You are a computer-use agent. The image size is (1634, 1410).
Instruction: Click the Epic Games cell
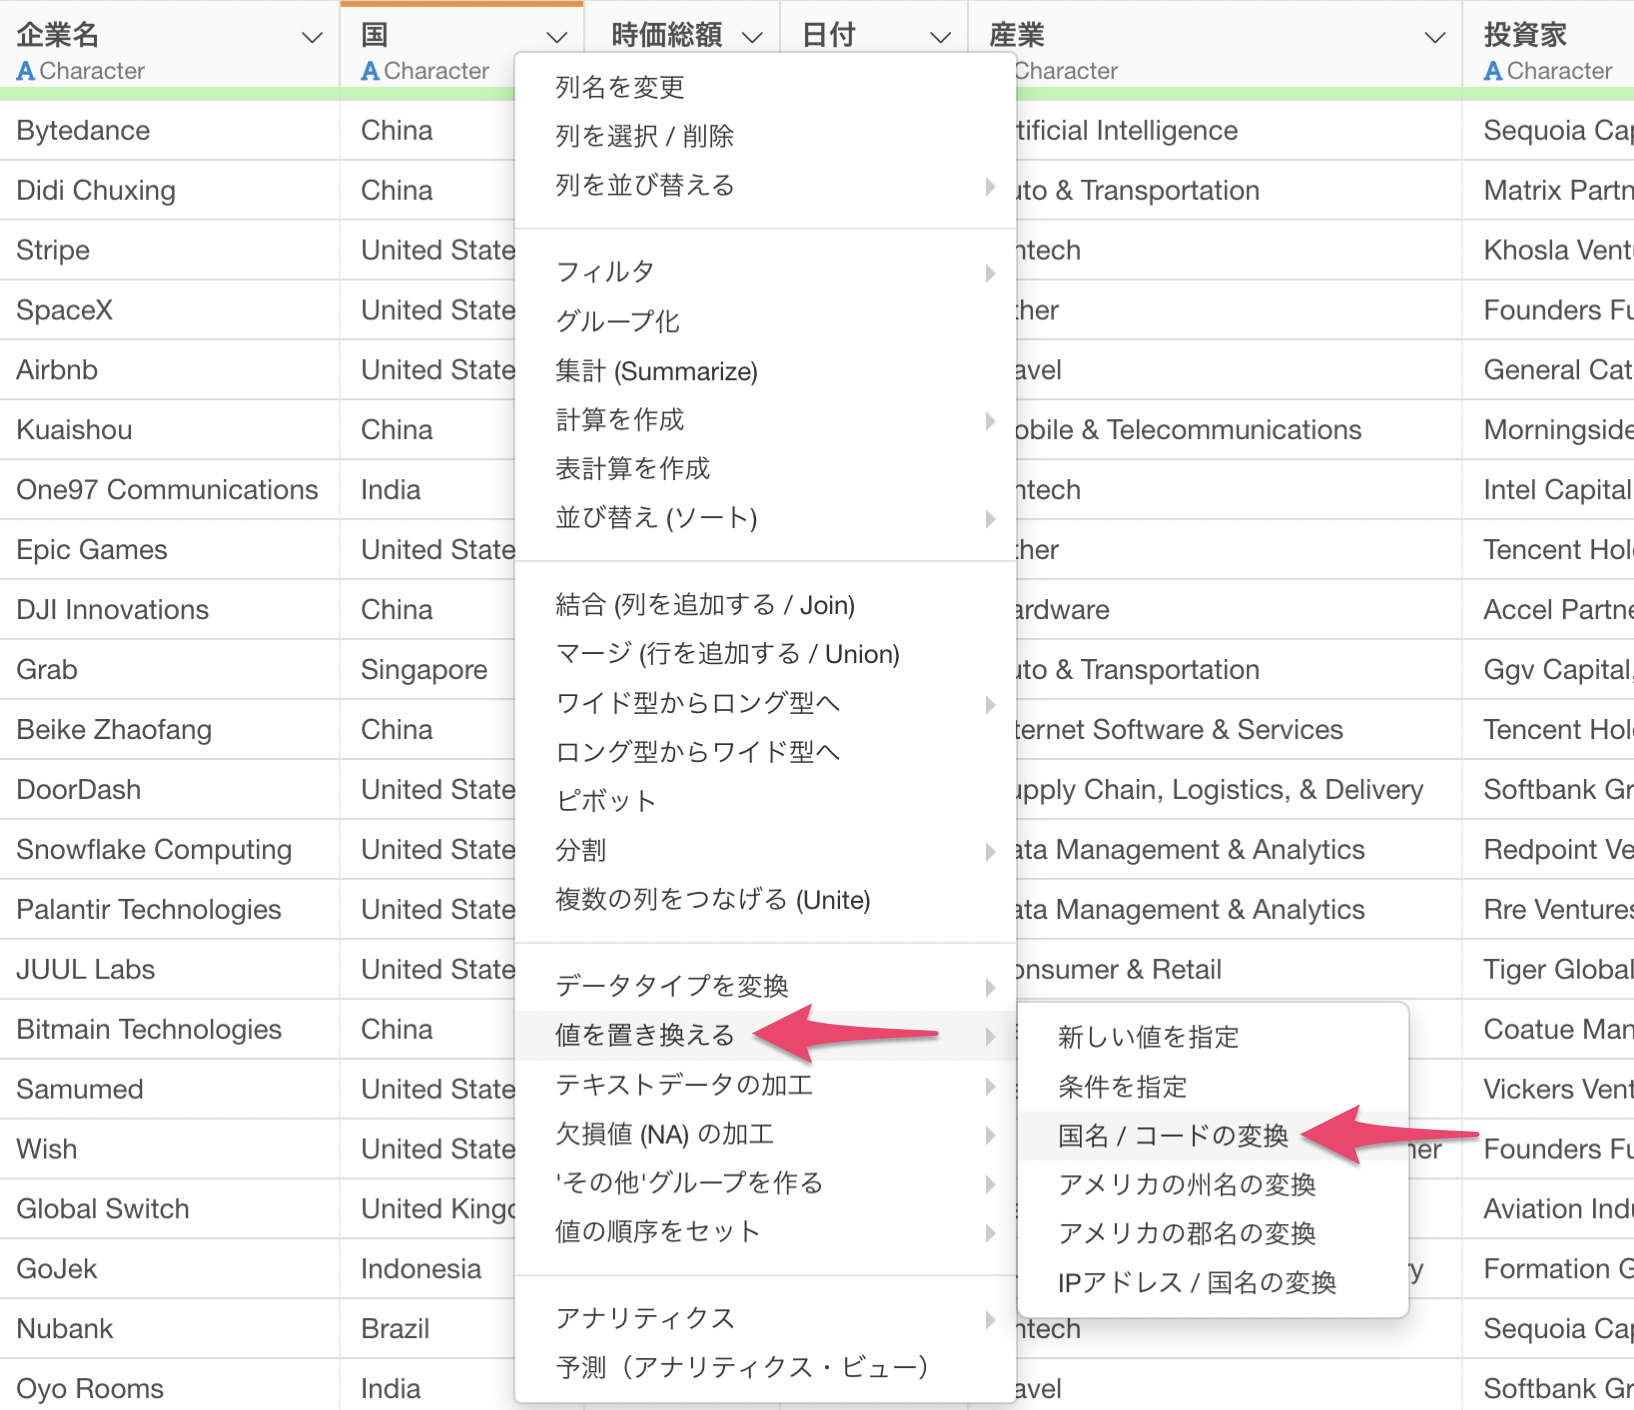coord(170,550)
